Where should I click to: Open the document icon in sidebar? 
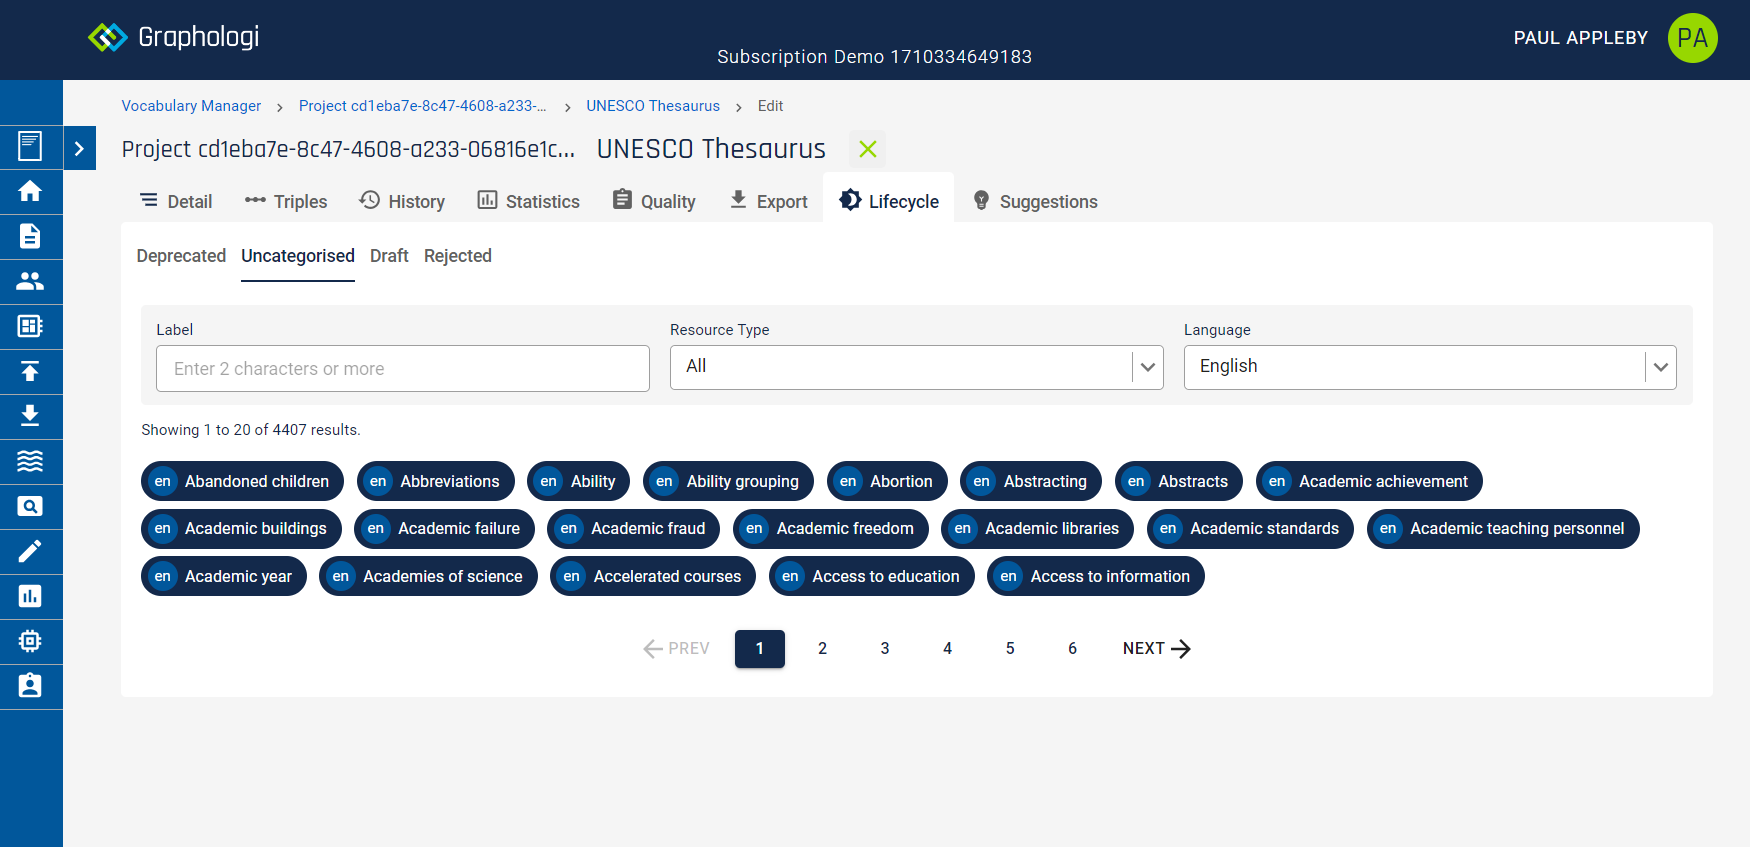(x=30, y=236)
